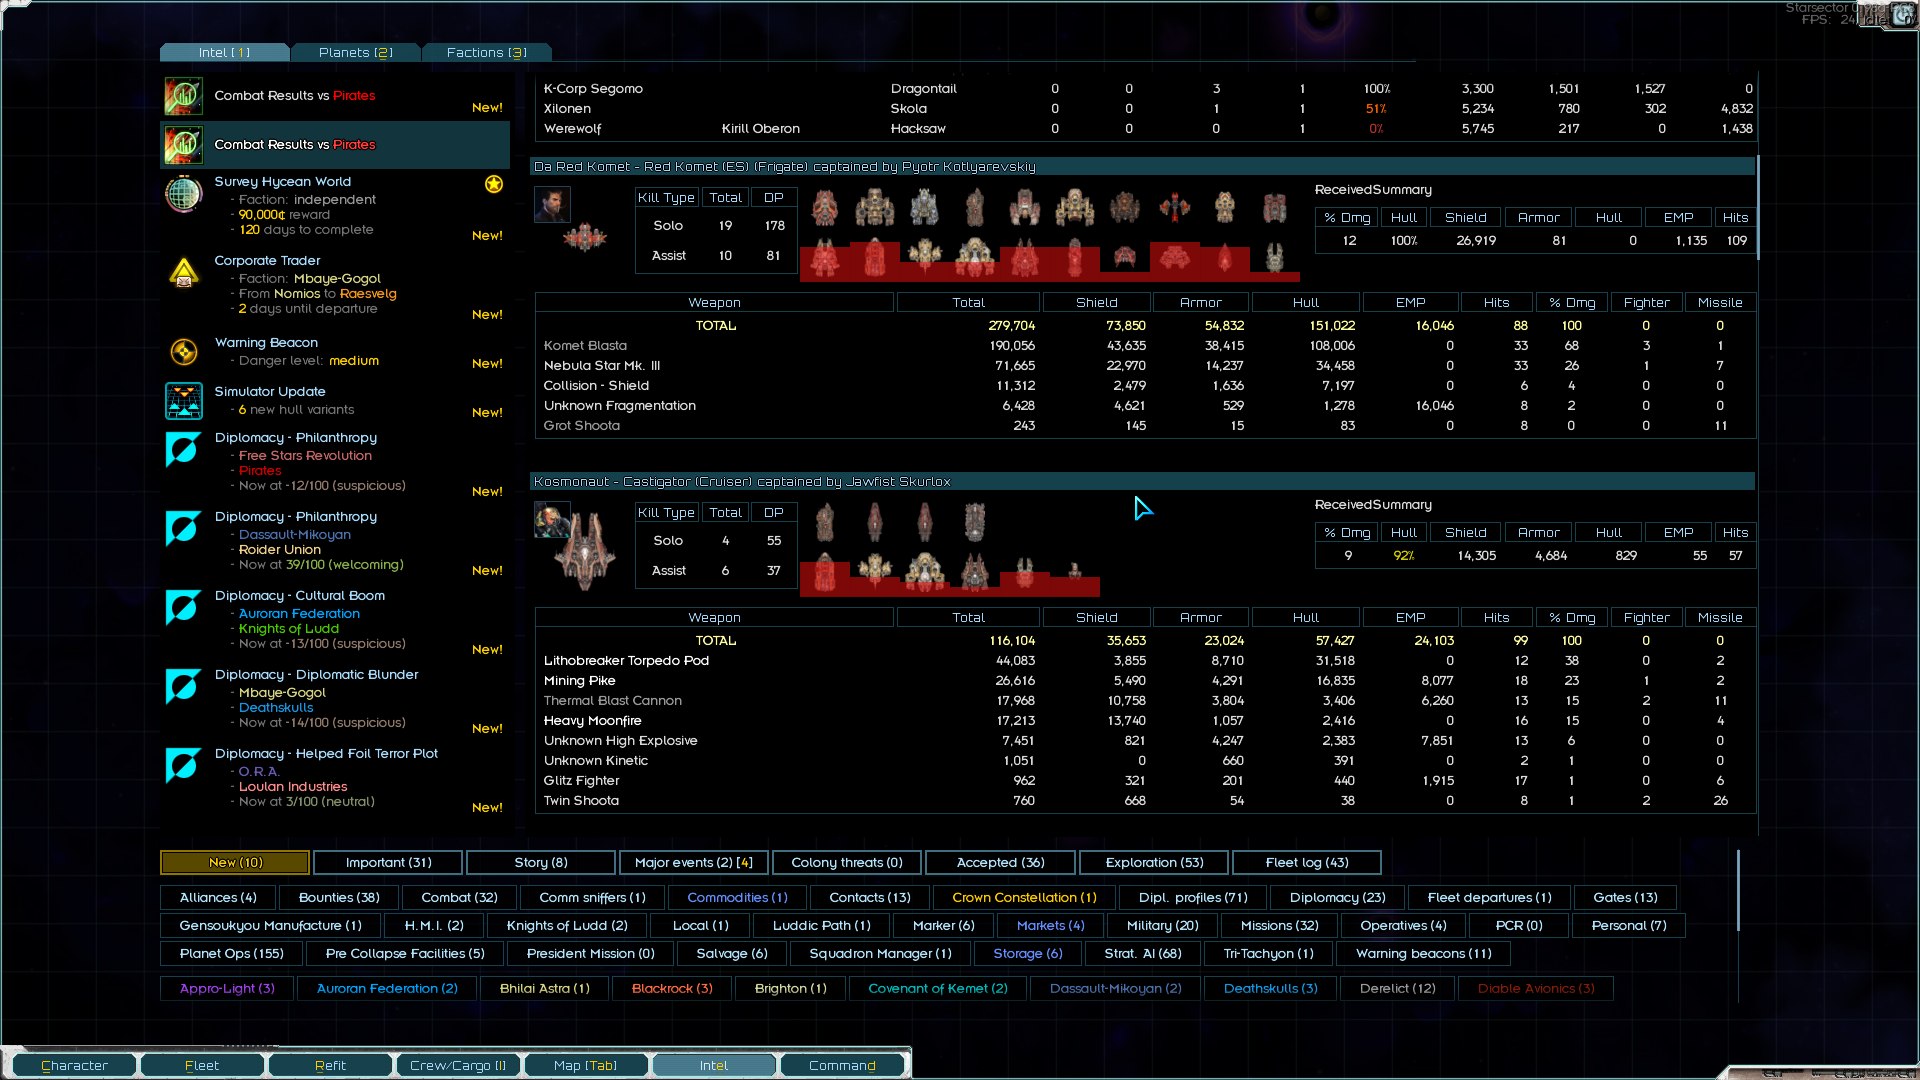1920x1080 pixels.
Task: Open first Combat Results vs Pirates icon
Action: (x=184, y=96)
